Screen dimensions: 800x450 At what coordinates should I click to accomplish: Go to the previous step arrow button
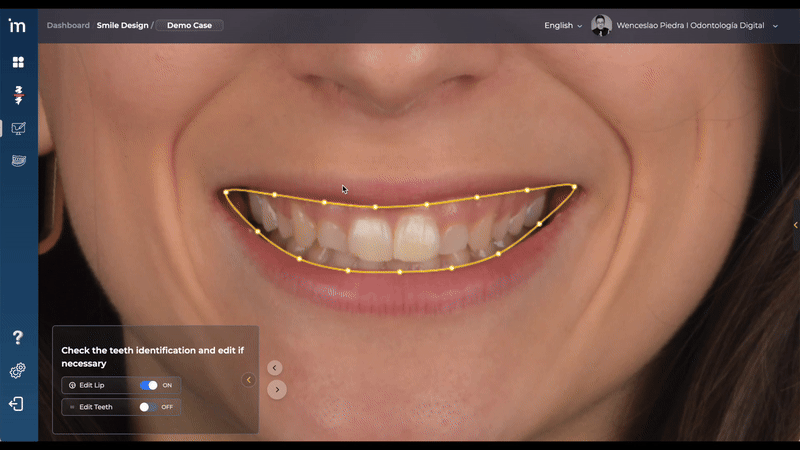pos(276,368)
